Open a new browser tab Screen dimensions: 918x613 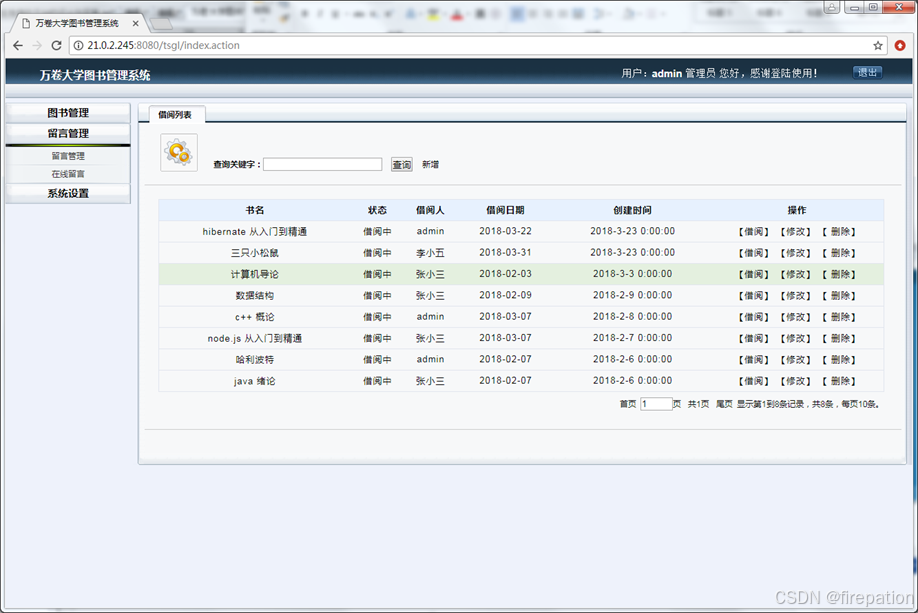coord(161,24)
